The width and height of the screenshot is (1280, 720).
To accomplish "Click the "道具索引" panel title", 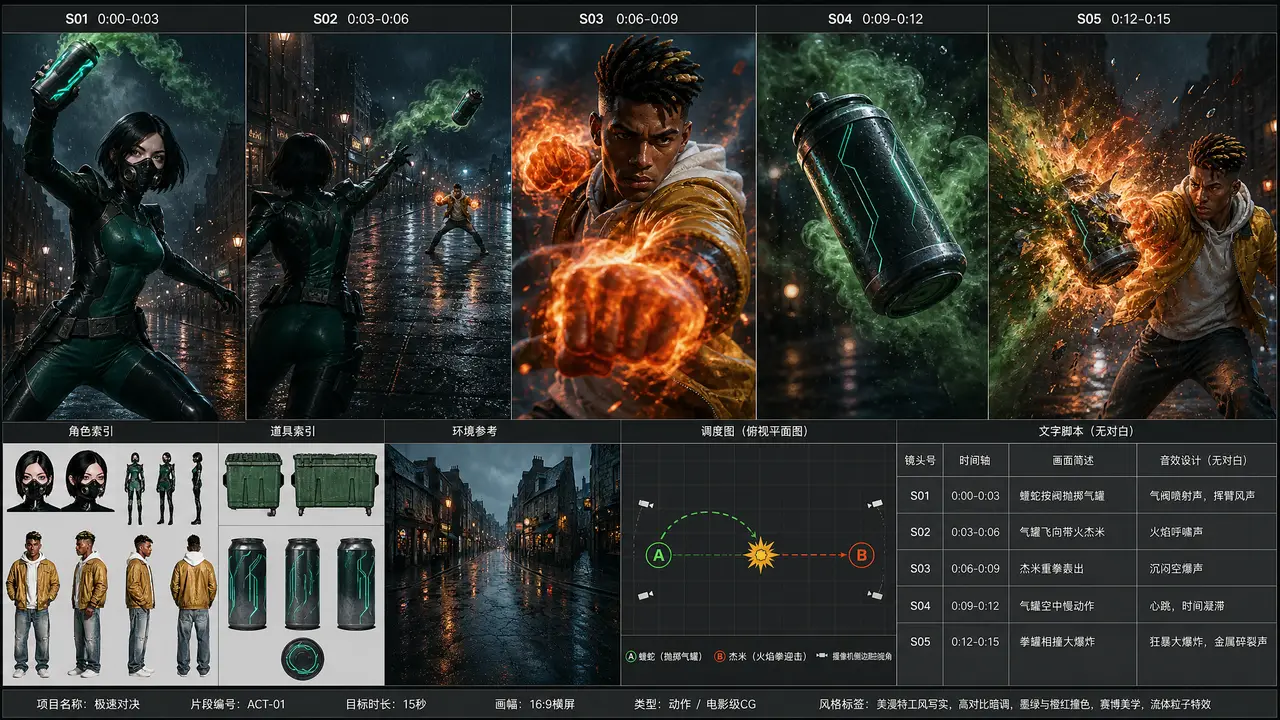I will pos(293,431).
